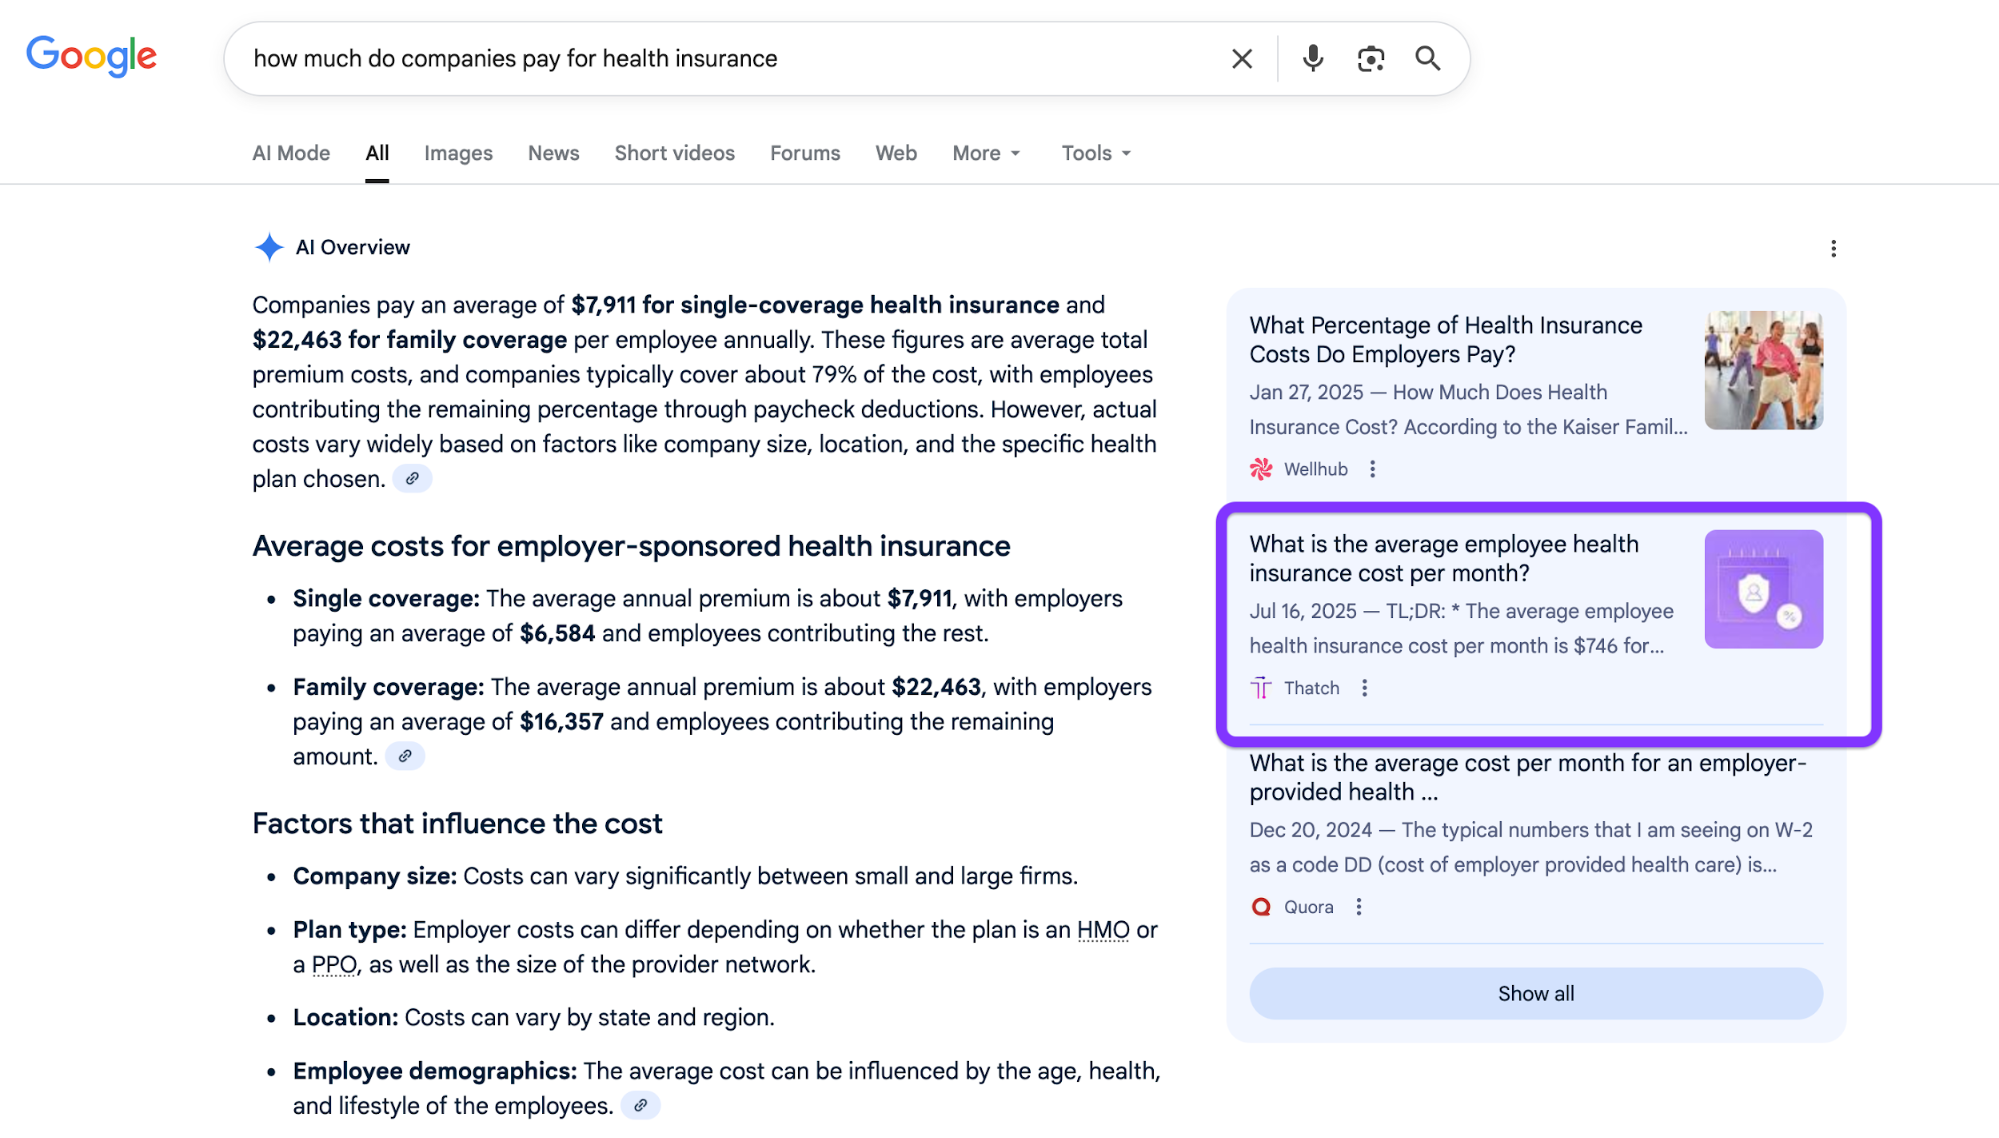Open AI Overview three-dot options menu
The height and width of the screenshot is (1138, 1999).
pos(1833,248)
